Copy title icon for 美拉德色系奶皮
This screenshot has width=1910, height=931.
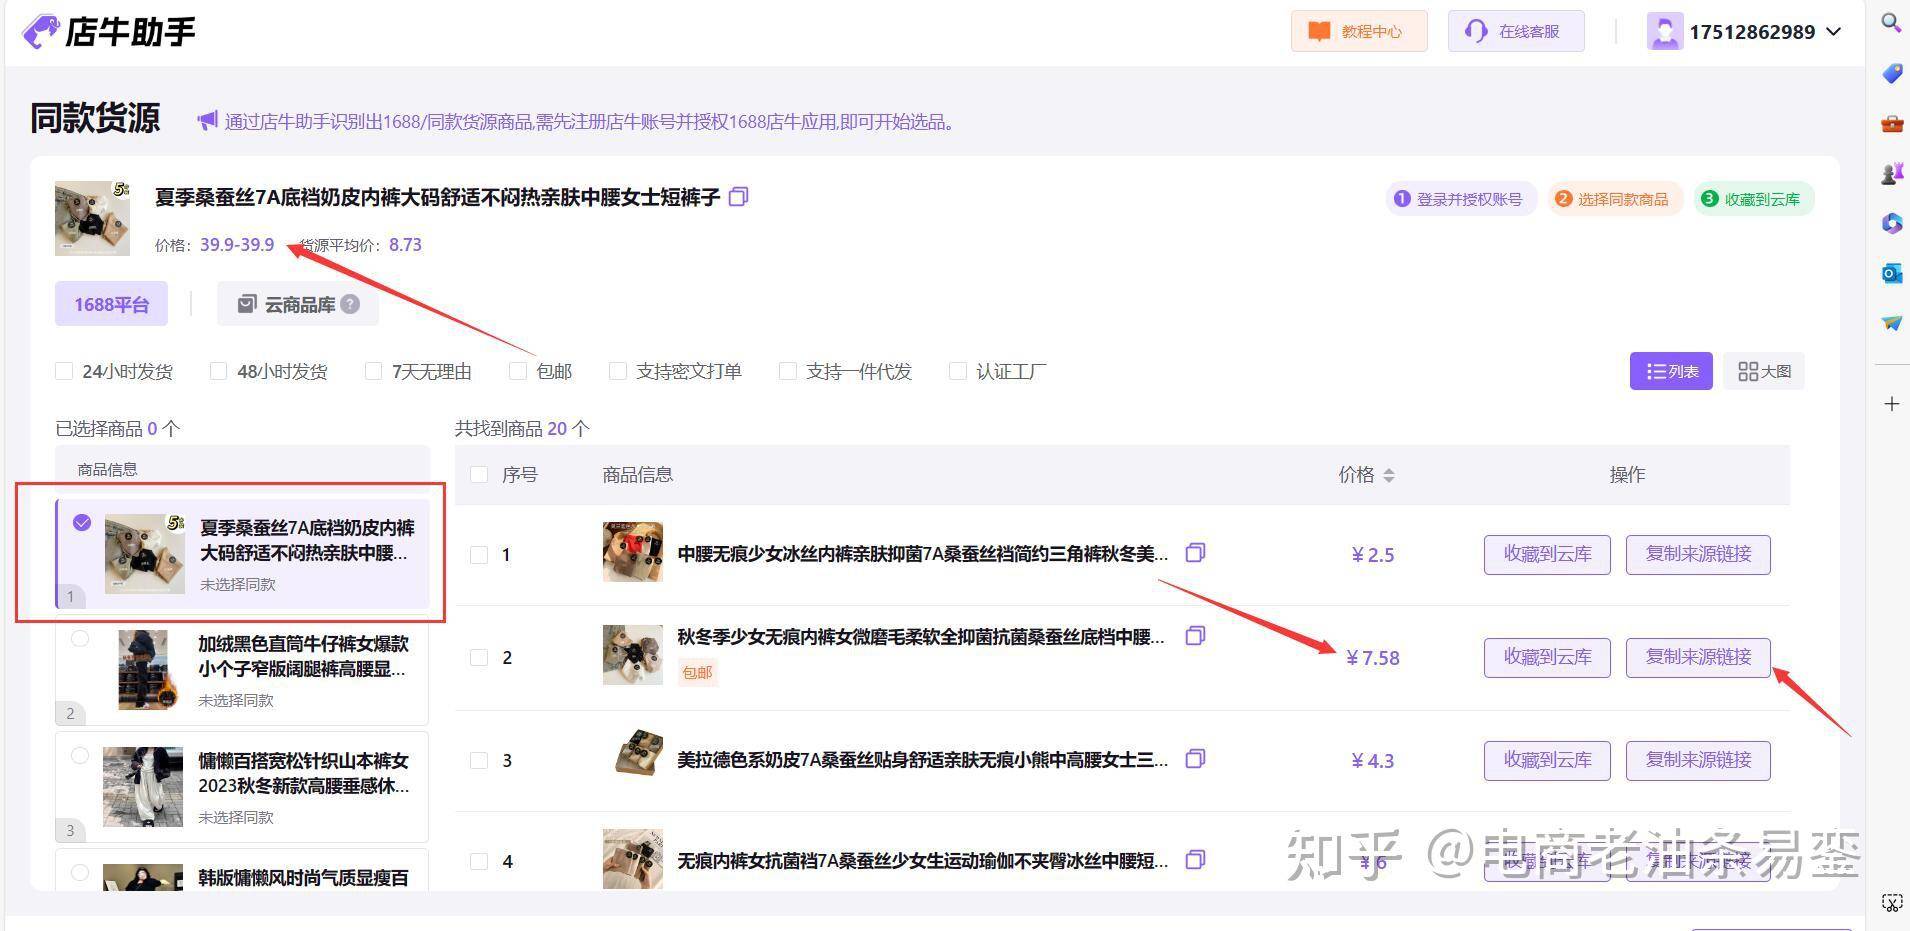(1195, 759)
